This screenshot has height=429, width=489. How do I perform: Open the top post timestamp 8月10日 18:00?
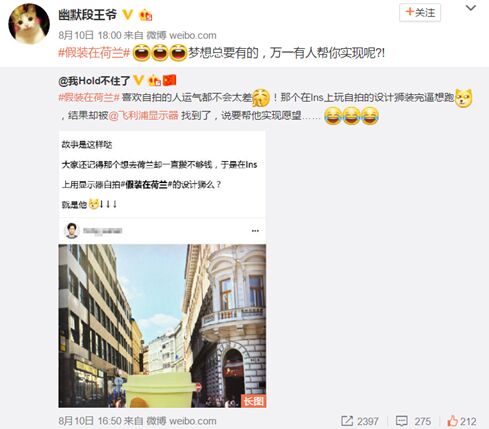tap(90, 35)
